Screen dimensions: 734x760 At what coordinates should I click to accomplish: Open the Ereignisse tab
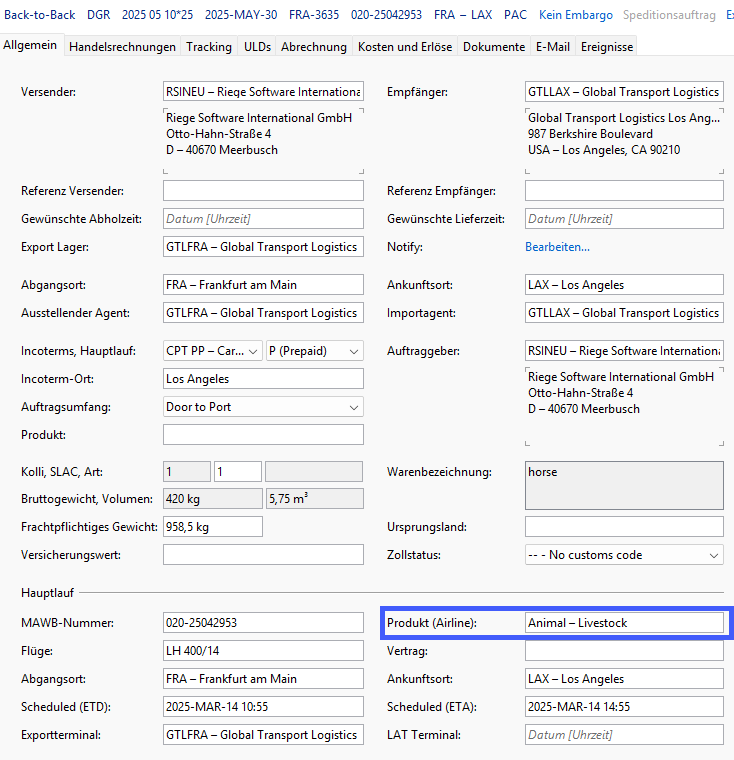click(606, 47)
